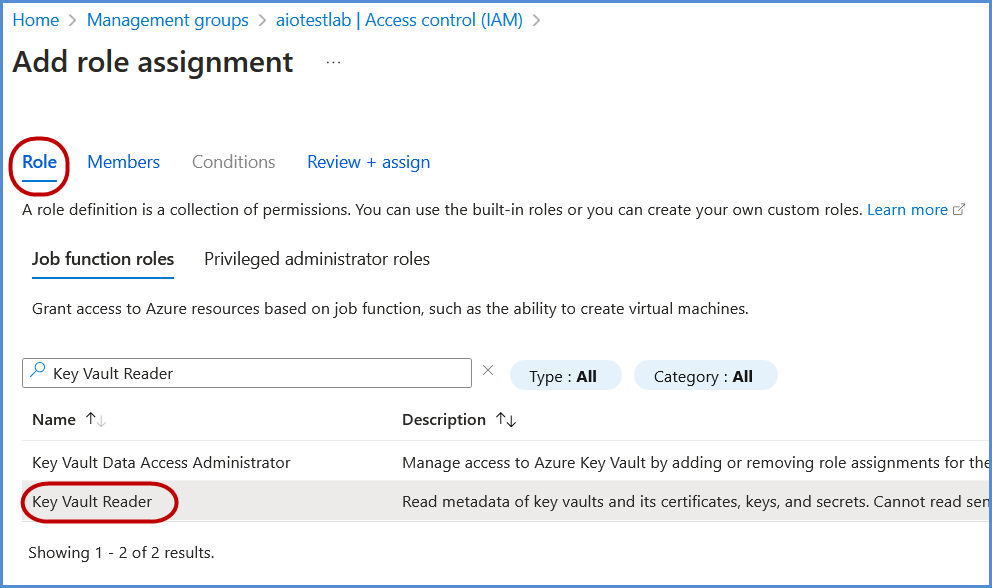Sort by Description column arrows
Image resolution: width=992 pixels, height=588 pixels.
point(506,420)
